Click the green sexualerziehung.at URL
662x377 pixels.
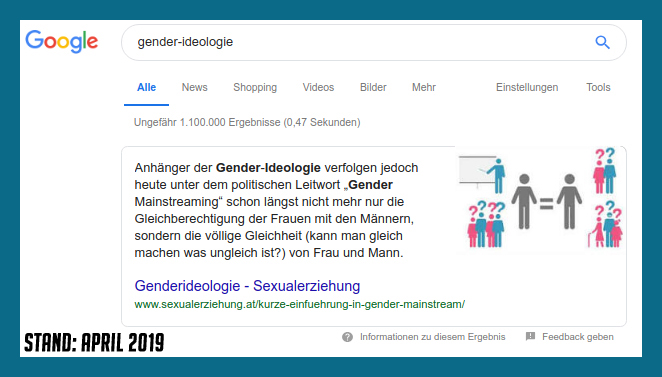[300, 304]
